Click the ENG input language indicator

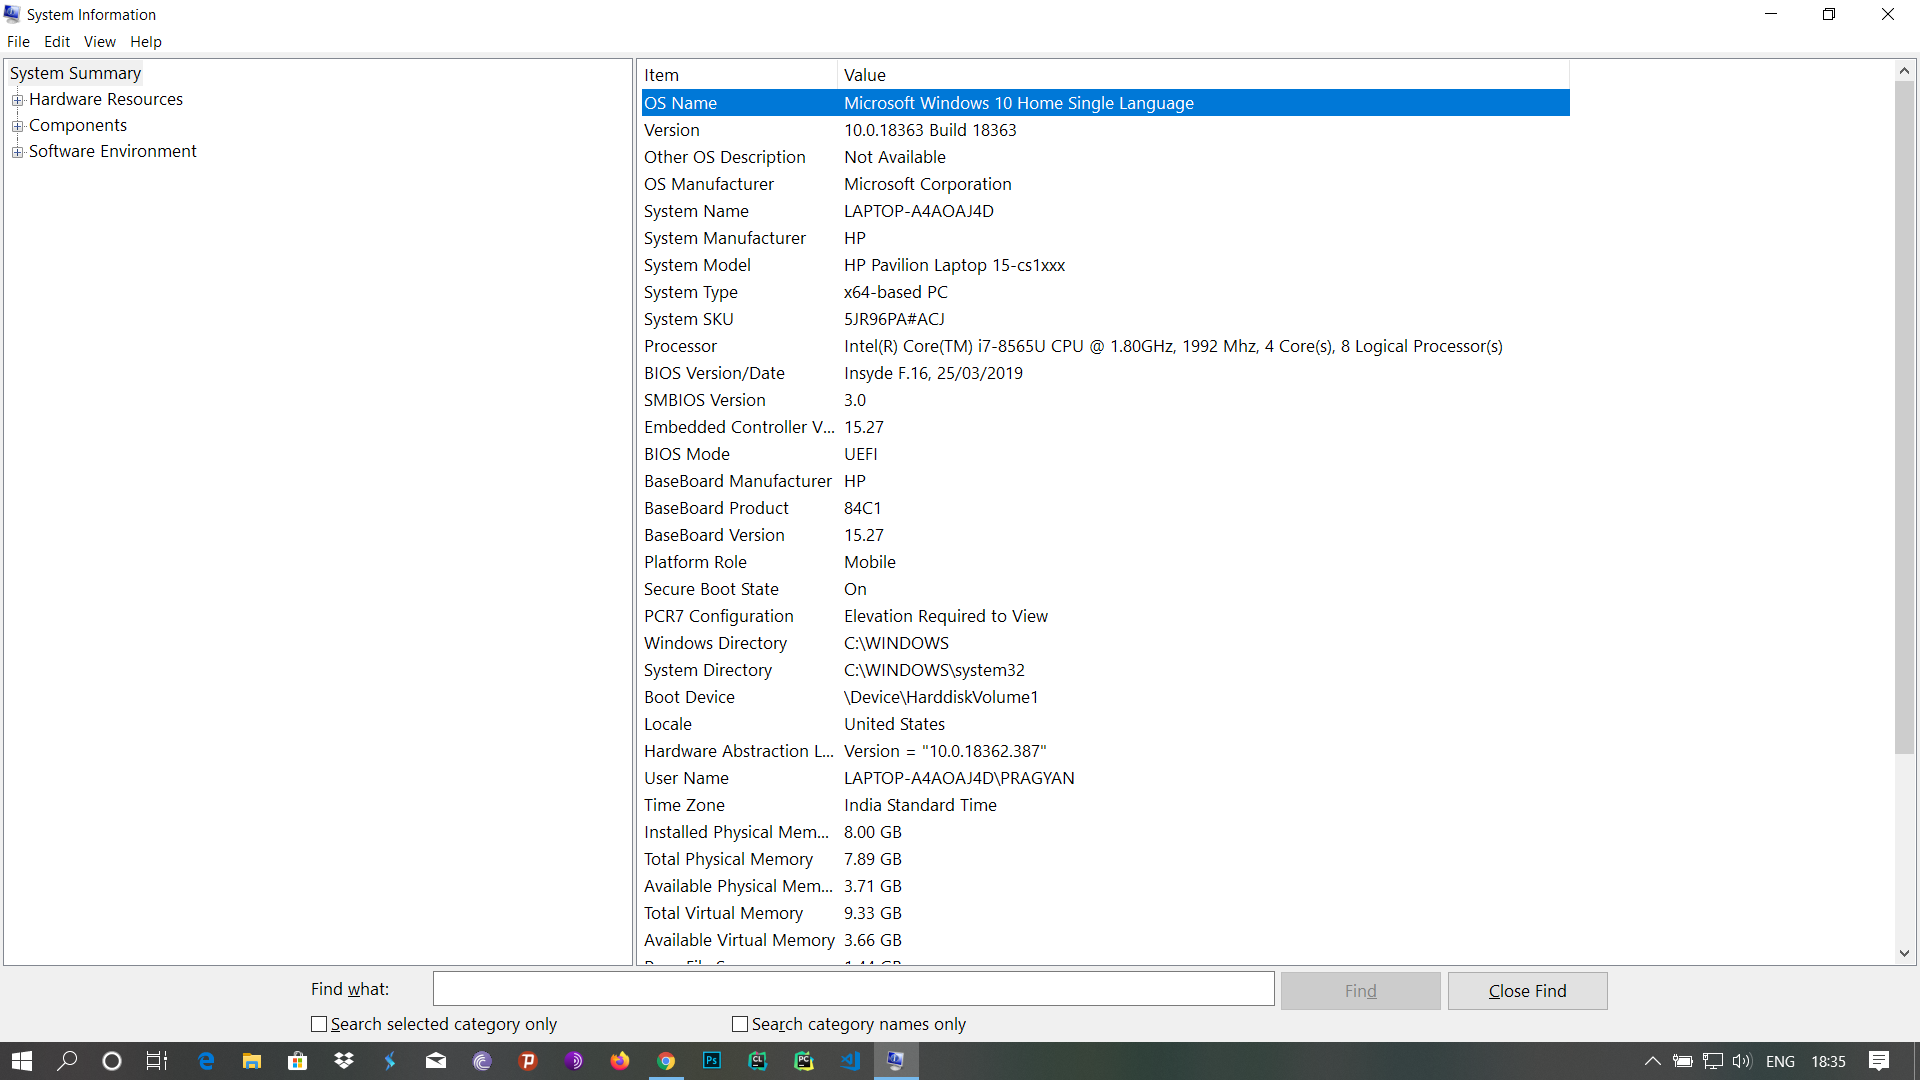pyautogui.click(x=1780, y=1062)
